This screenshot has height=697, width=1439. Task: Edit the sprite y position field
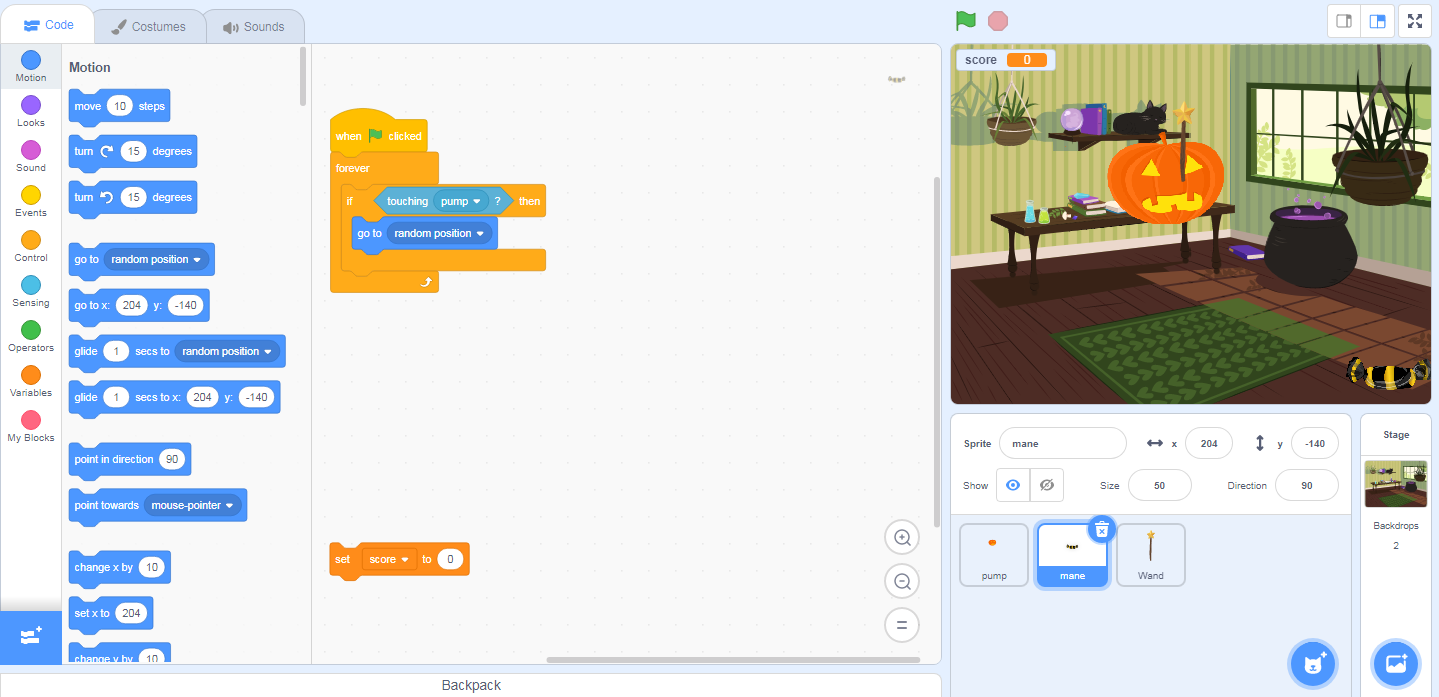[x=1315, y=443]
